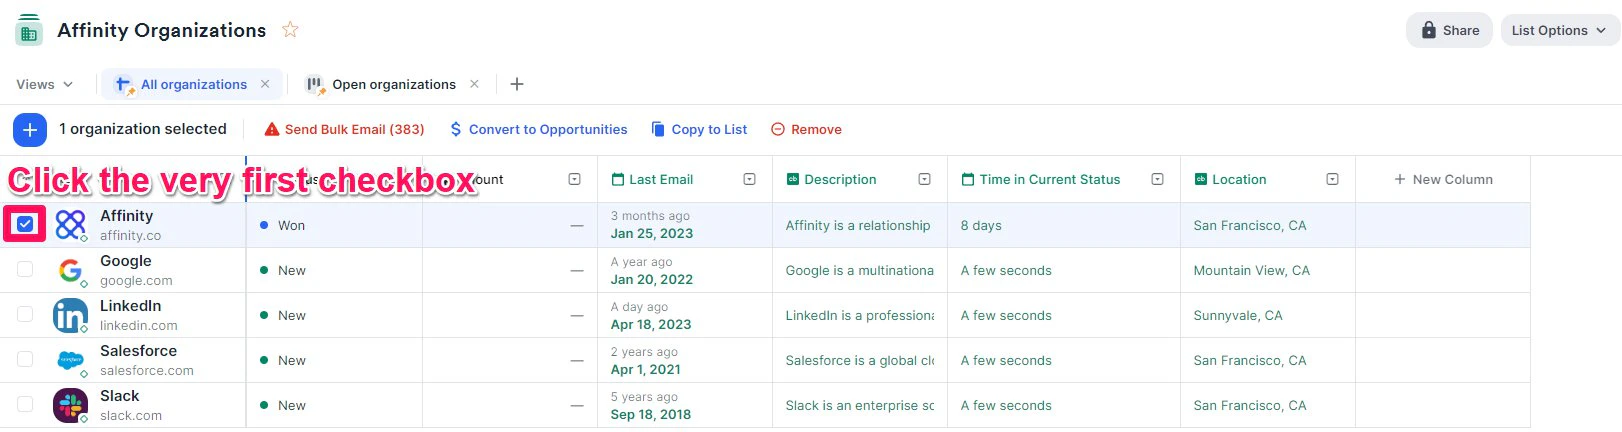Open the Views dropdown
The height and width of the screenshot is (432, 1622).
[44, 84]
